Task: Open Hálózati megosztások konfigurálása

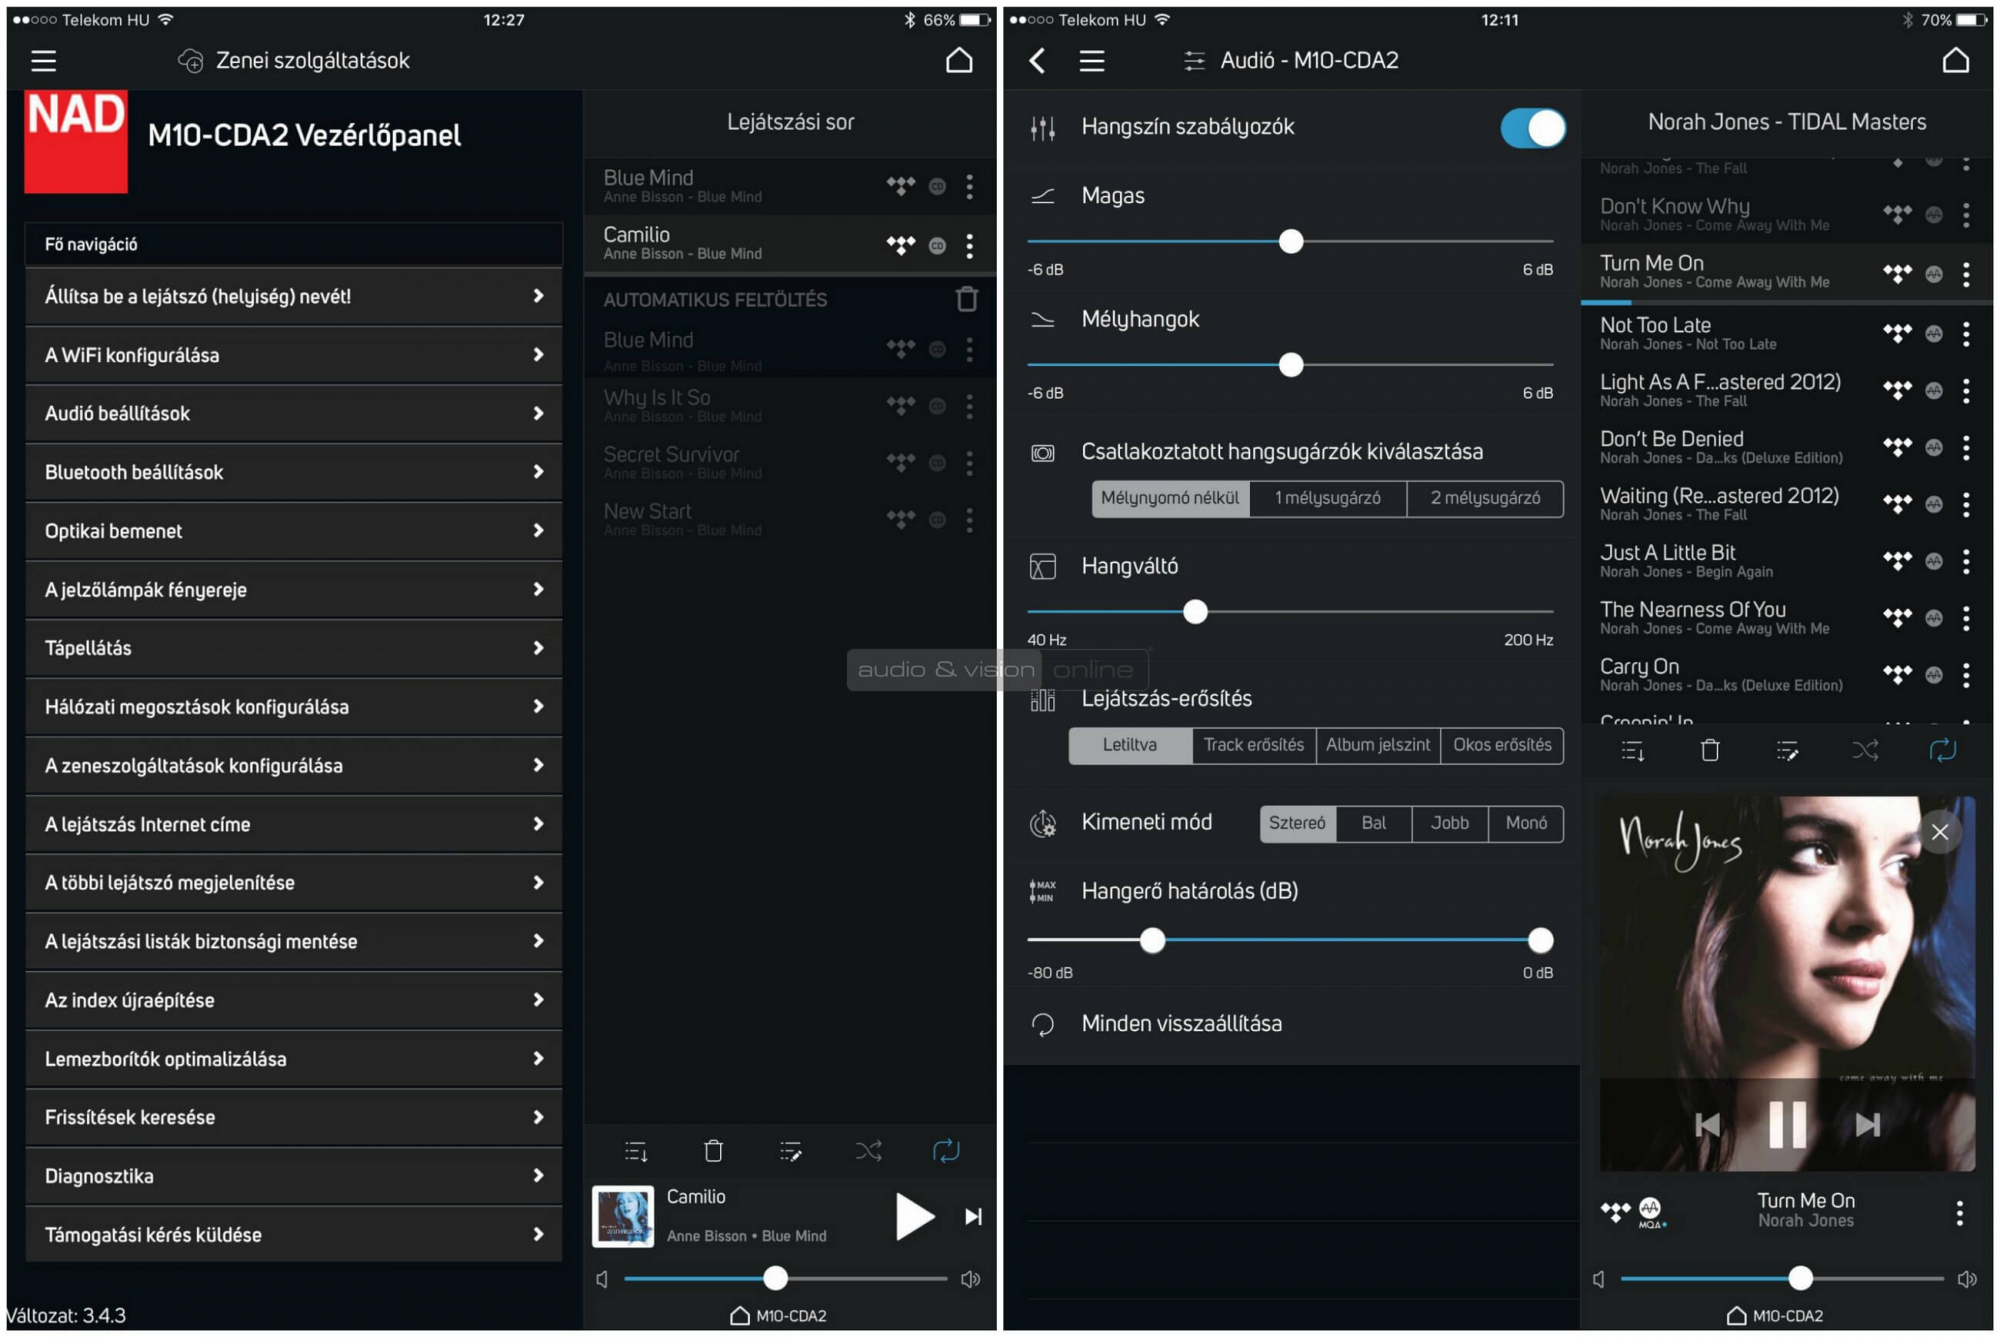Action: point(293,707)
